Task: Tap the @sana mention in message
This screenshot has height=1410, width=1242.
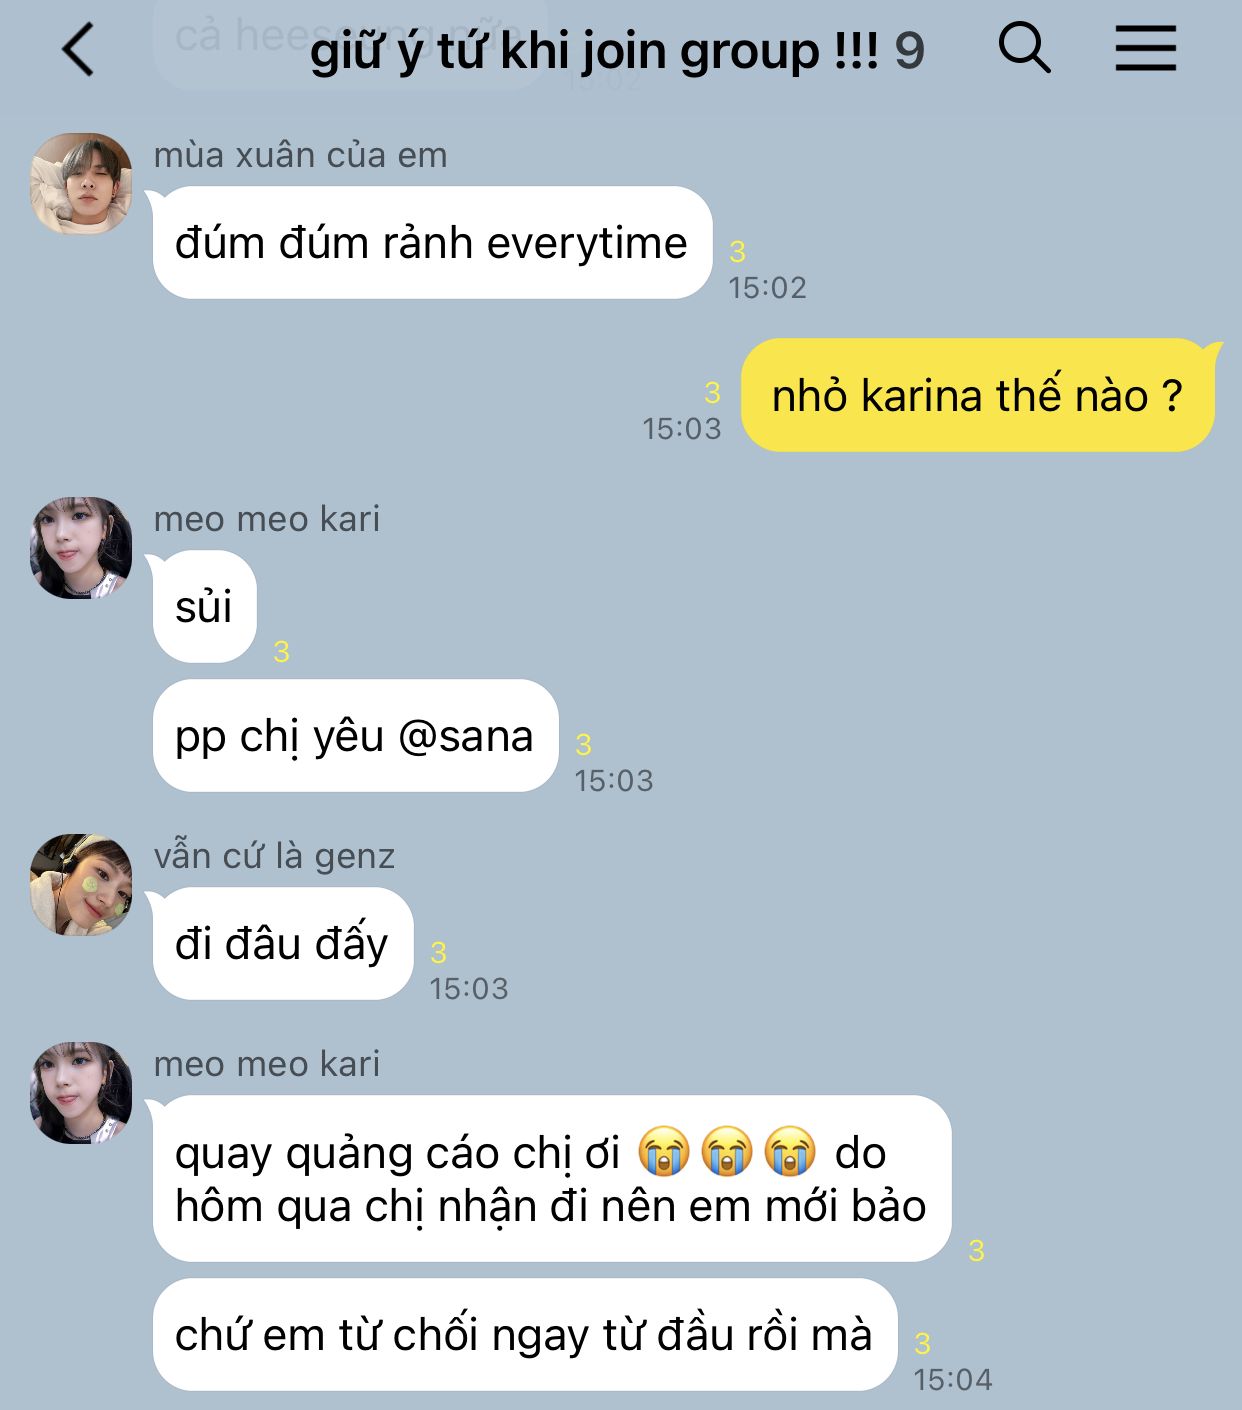Action: 465,737
